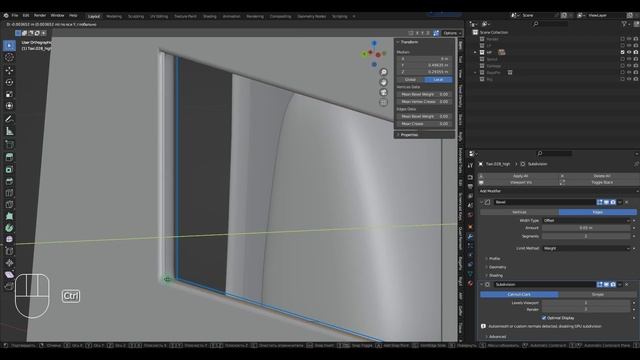Open the Modifiers wrench tab in Properties
The height and width of the screenshot is (360, 640).
[470, 237]
